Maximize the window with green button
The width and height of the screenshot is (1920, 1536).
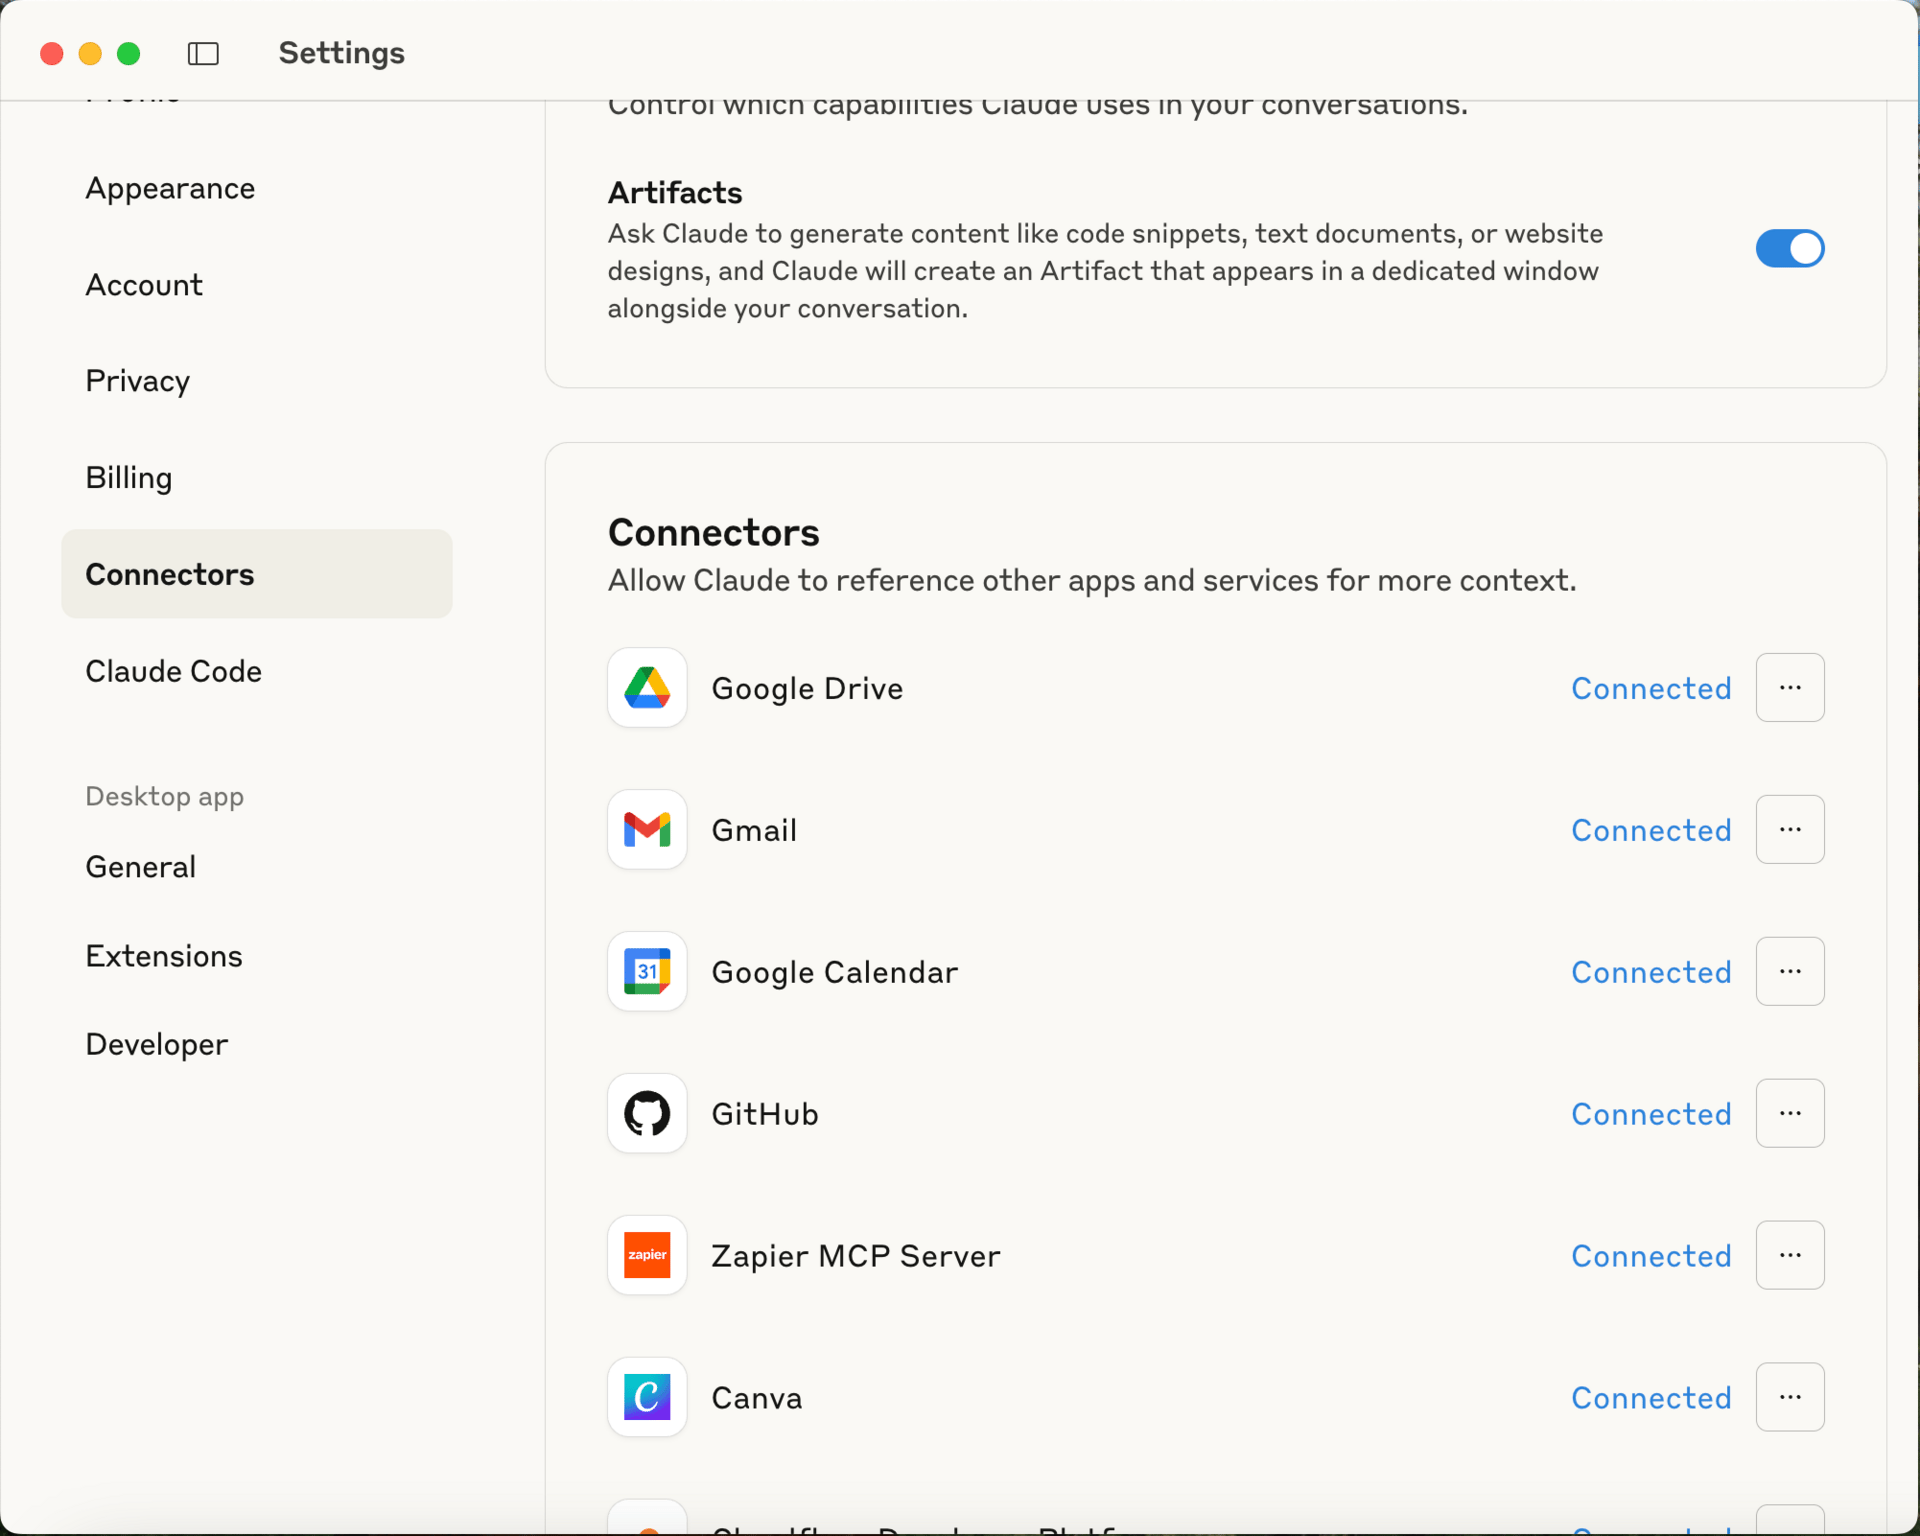click(128, 53)
